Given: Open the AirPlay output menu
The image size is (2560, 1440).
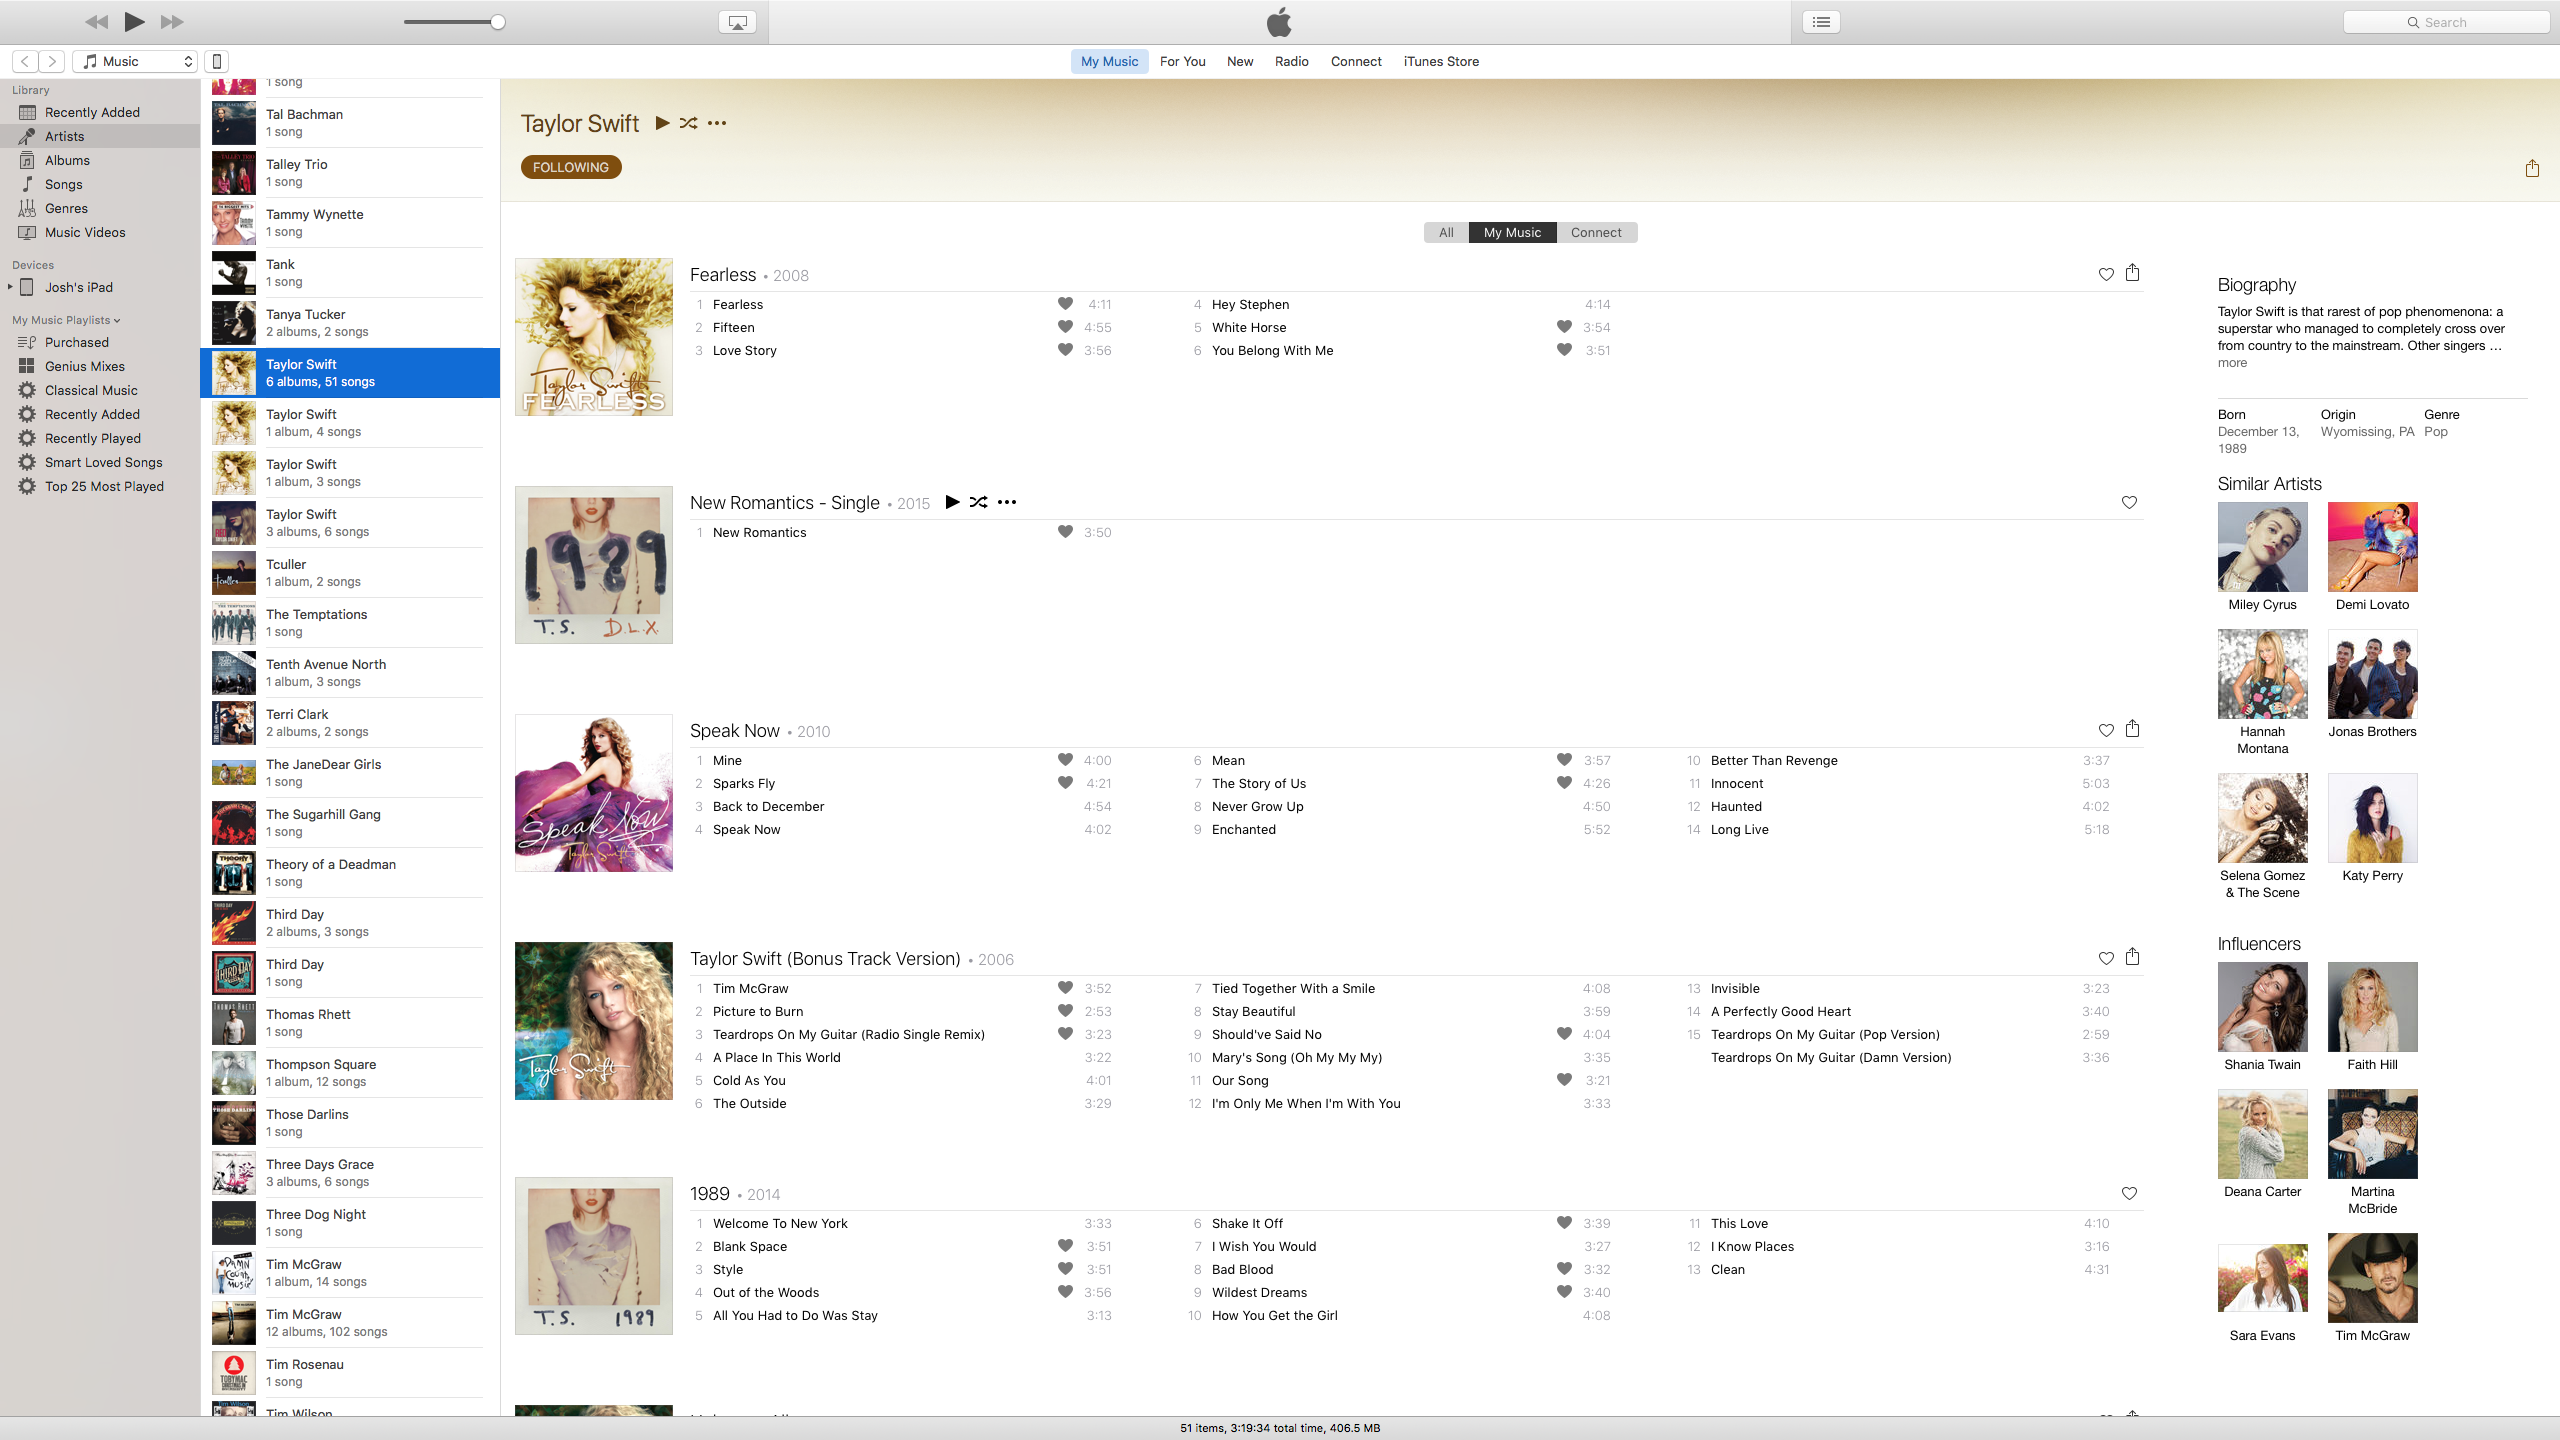Looking at the screenshot, I should pos(737,22).
